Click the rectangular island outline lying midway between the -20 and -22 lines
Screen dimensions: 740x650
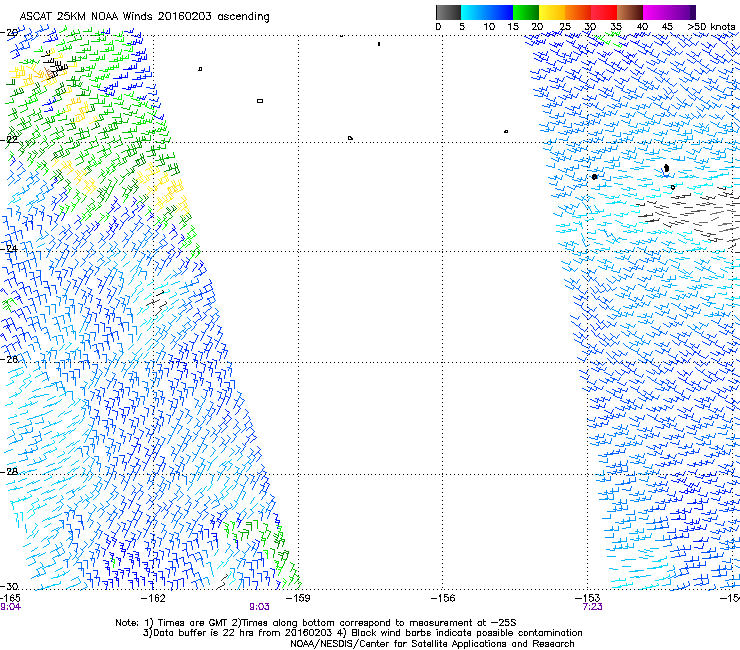click(260, 101)
